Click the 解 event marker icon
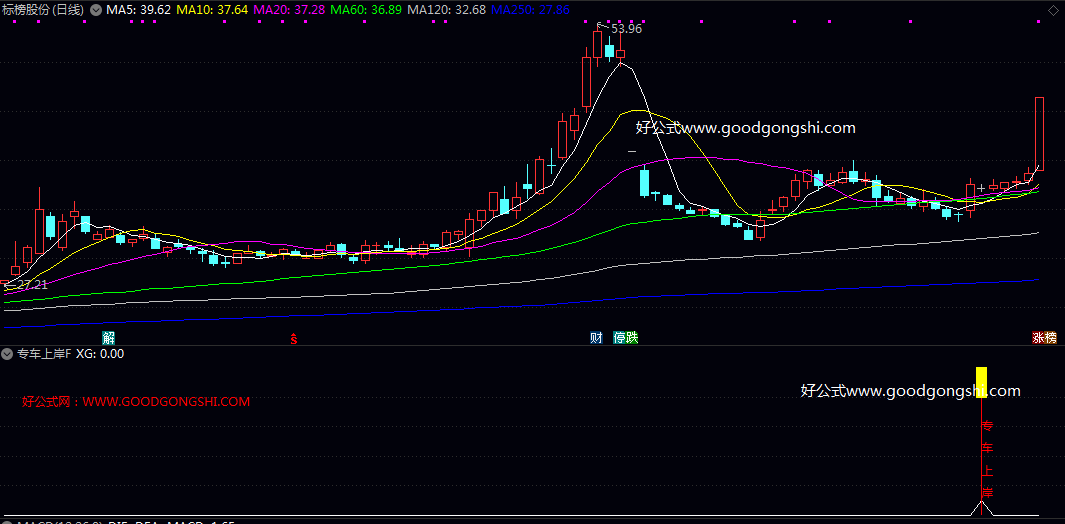Screen dimensions: 1065x524 [x=108, y=338]
